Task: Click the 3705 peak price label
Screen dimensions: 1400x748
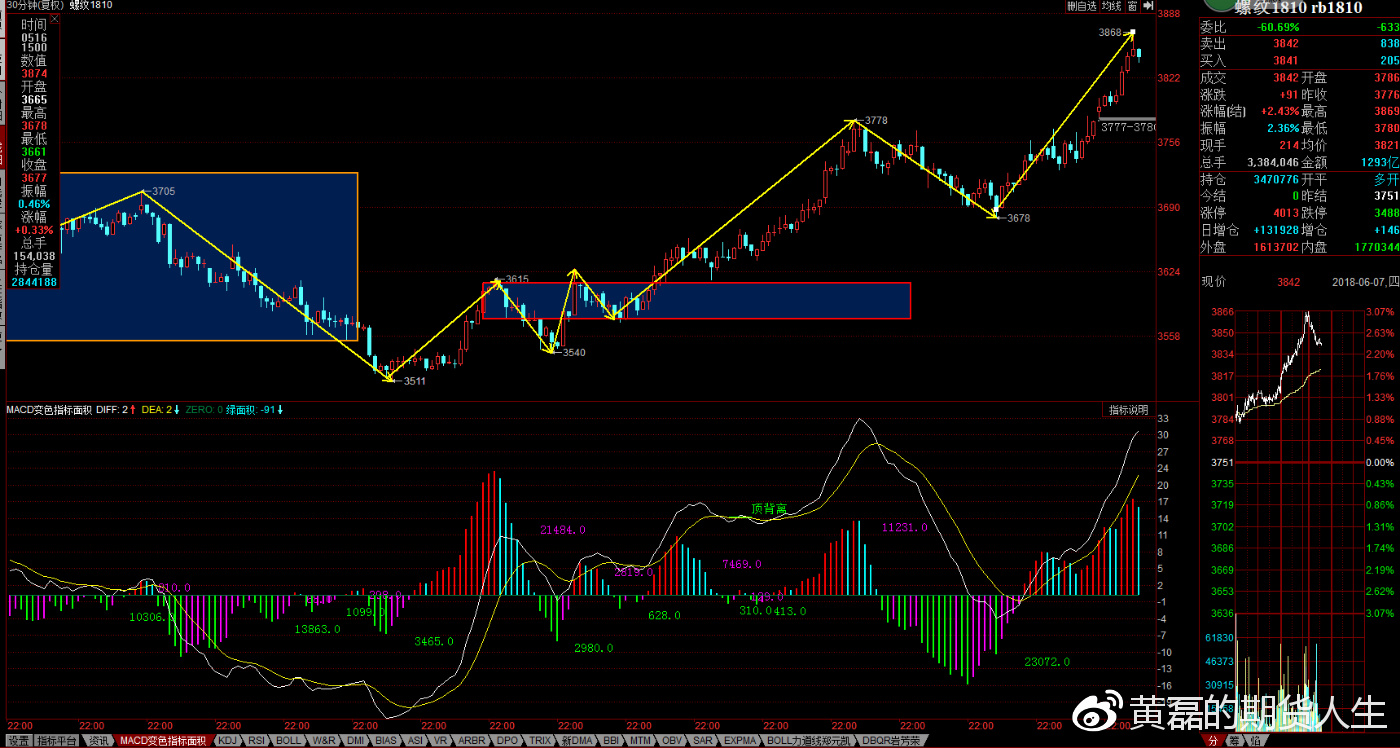Action: [164, 191]
